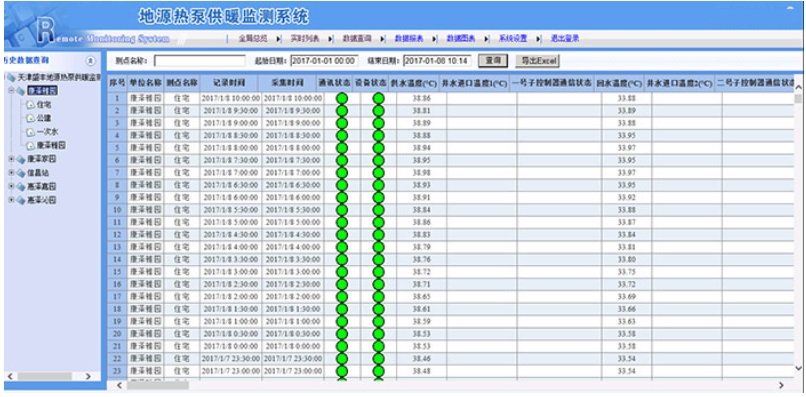Open the 系统设置 menu
This screenshot has height=397, width=806.
coord(512,39)
